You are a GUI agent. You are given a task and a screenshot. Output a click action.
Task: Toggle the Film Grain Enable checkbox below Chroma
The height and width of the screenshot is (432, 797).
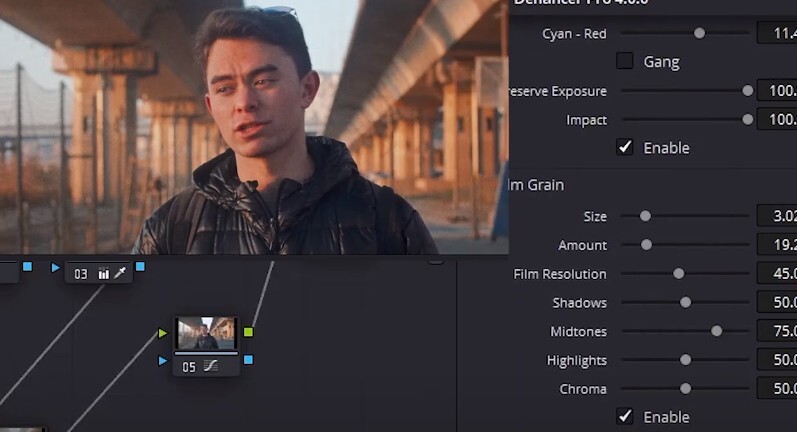click(x=625, y=416)
